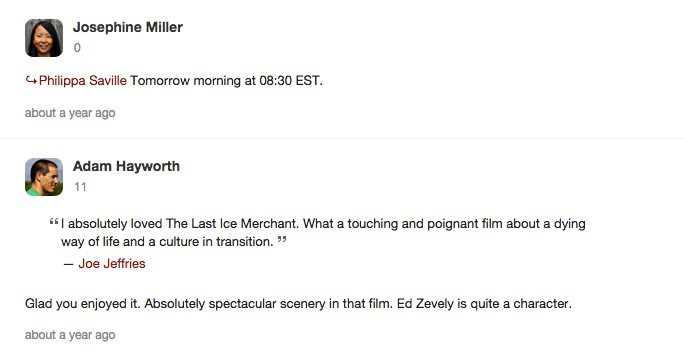Click the film title 'The Last Ice Merchant'
The width and height of the screenshot is (684, 360).
232,224
